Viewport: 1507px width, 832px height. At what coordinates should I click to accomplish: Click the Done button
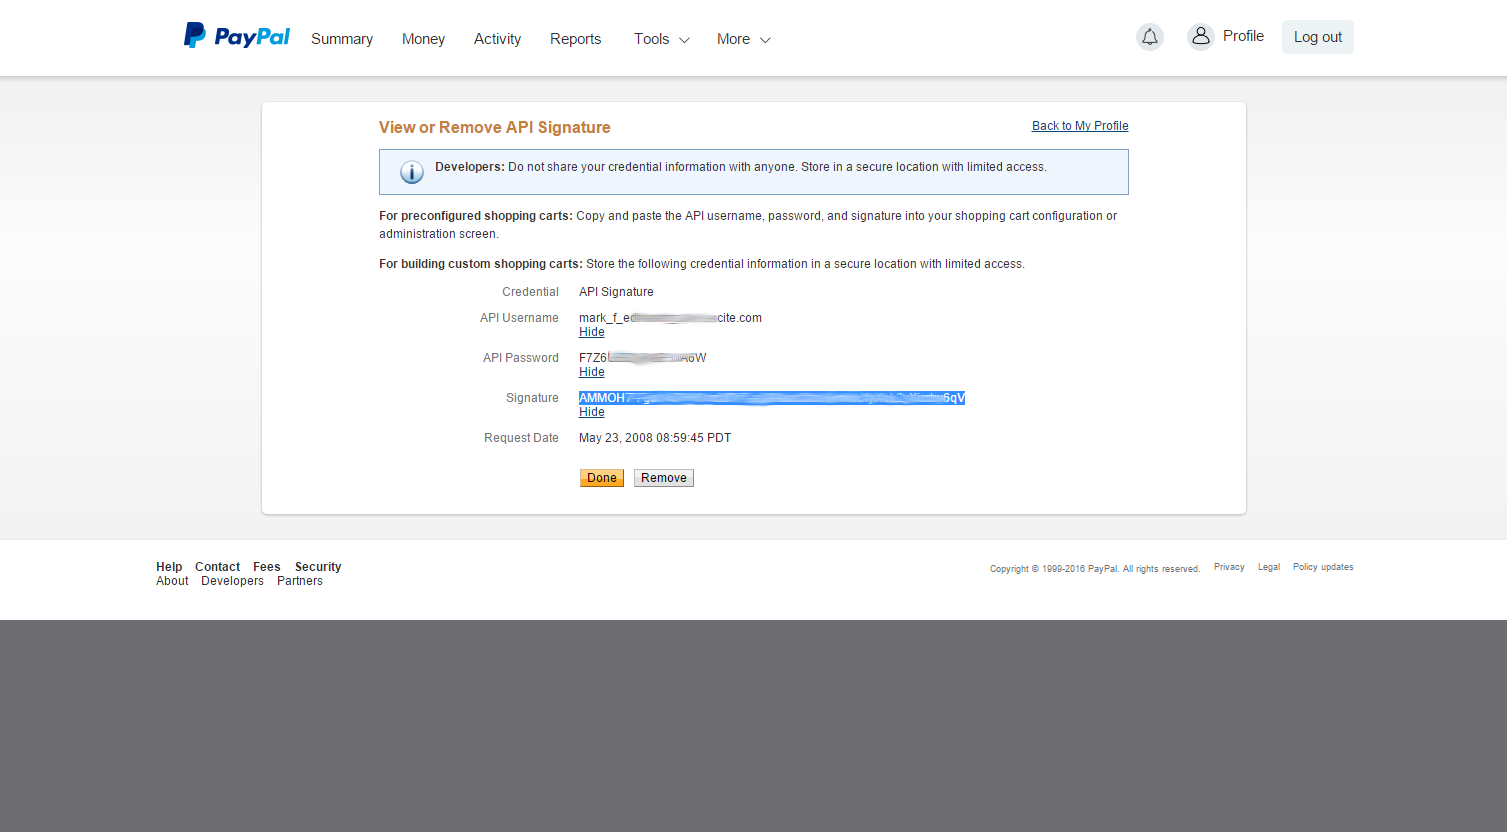602,478
